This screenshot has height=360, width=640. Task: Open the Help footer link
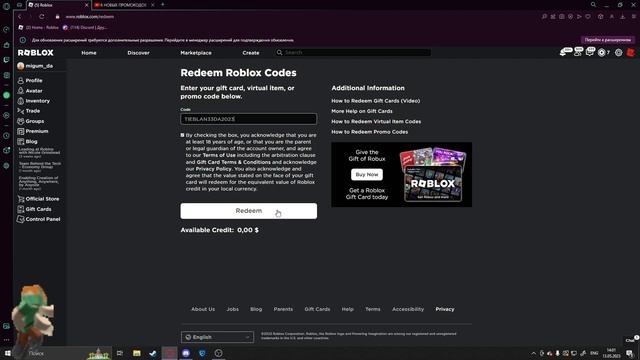click(347, 309)
